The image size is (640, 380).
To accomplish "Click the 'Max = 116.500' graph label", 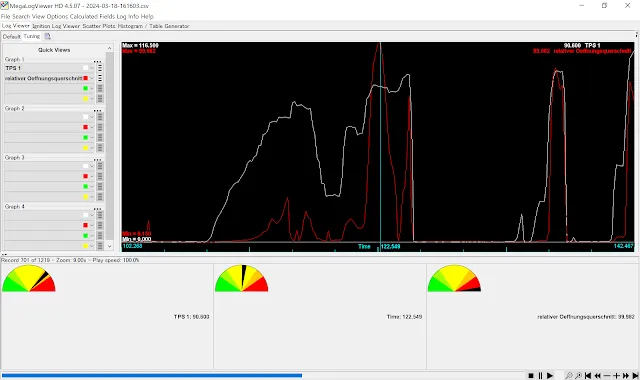I will click(140, 45).
